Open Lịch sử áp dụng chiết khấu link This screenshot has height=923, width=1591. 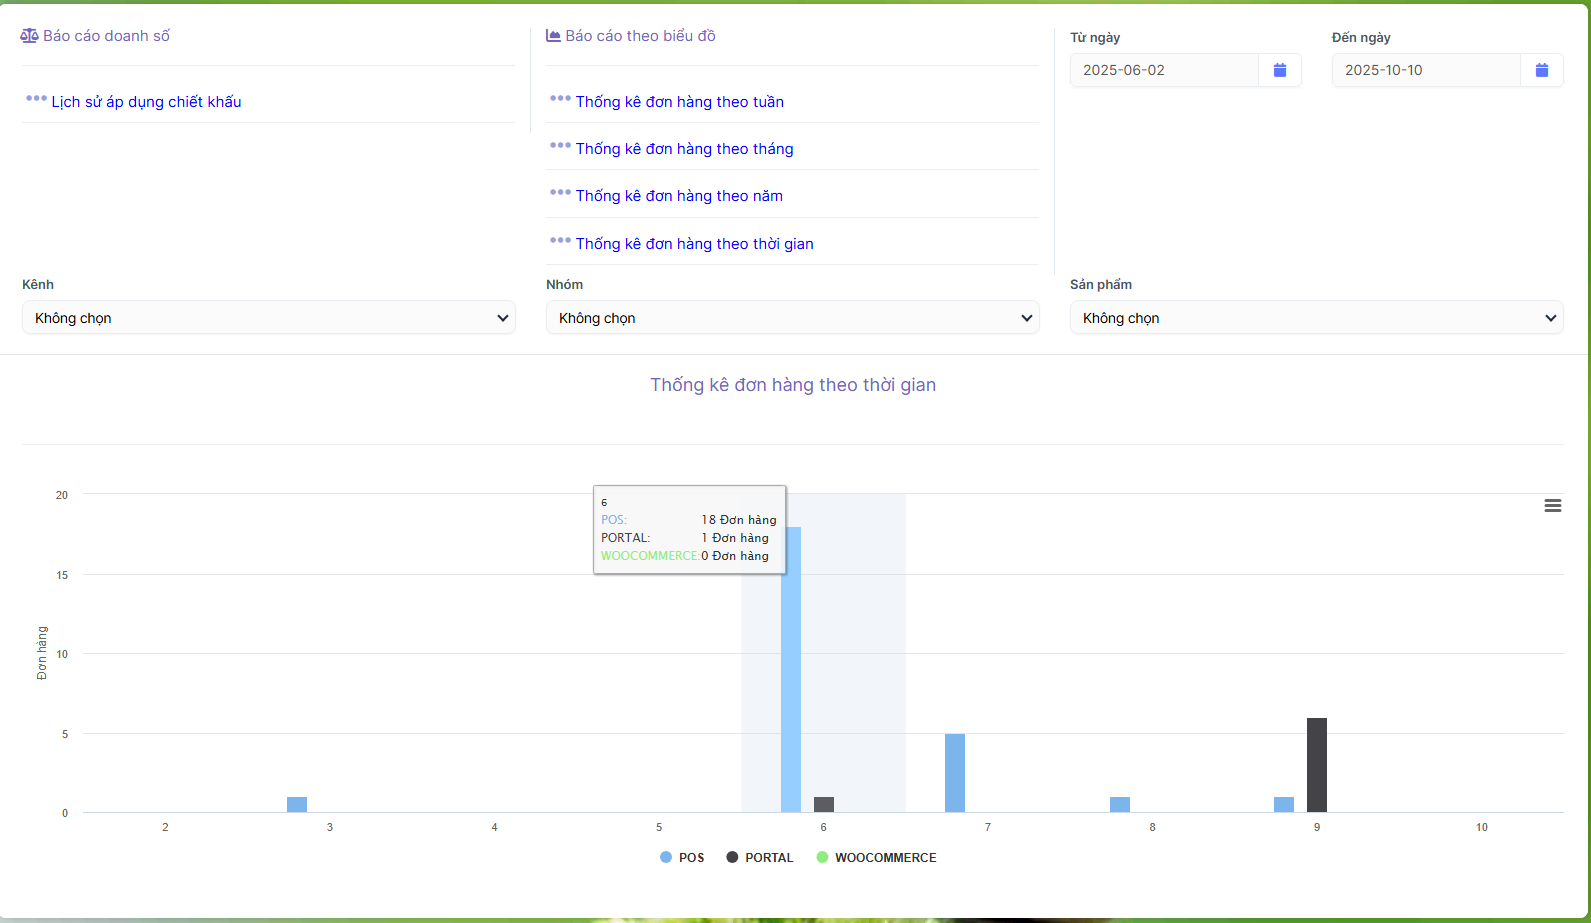tap(146, 102)
